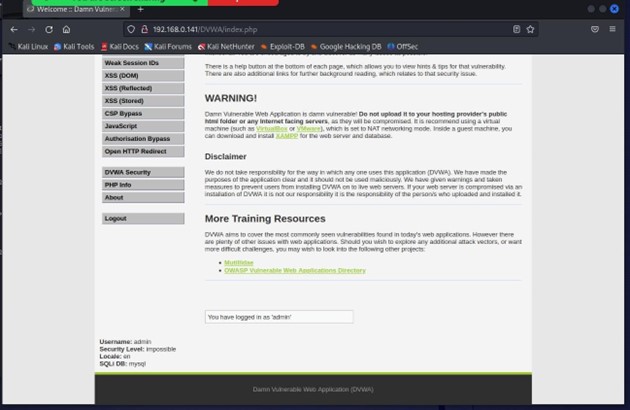Open the DVWA Security page

[143, 172]
